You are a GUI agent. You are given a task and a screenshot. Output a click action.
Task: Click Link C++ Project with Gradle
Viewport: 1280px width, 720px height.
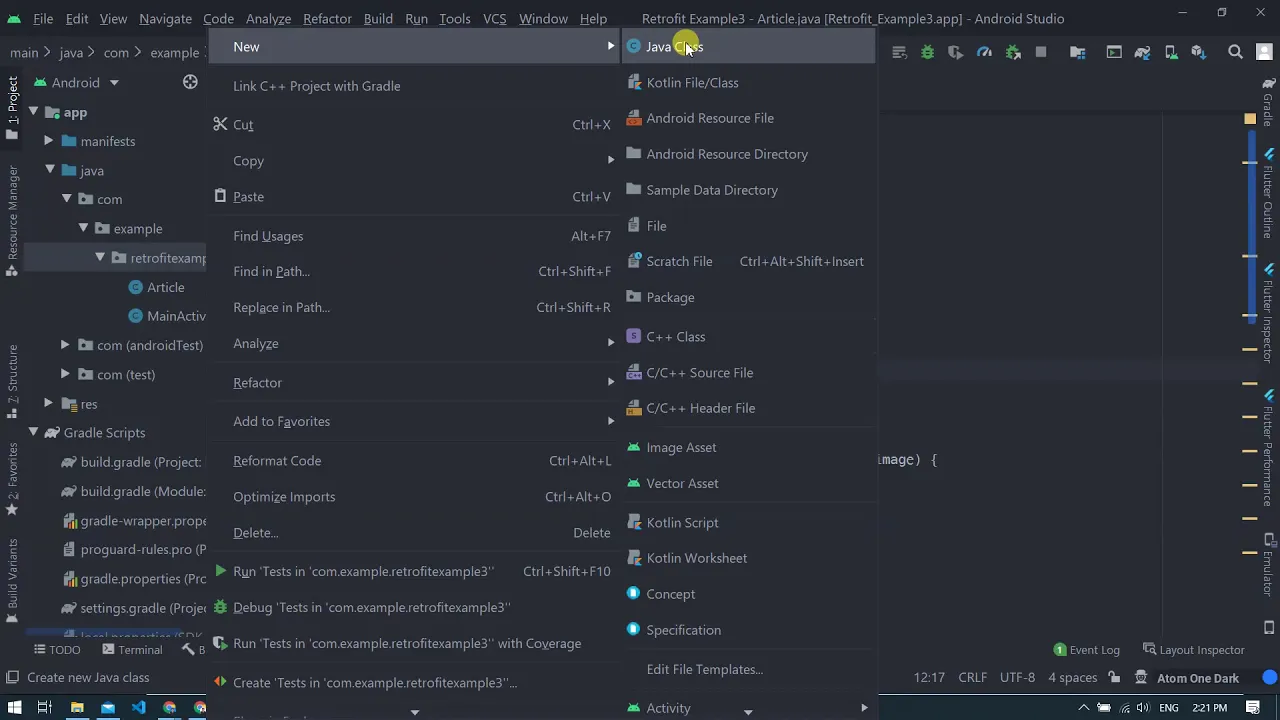coord(414,86)
